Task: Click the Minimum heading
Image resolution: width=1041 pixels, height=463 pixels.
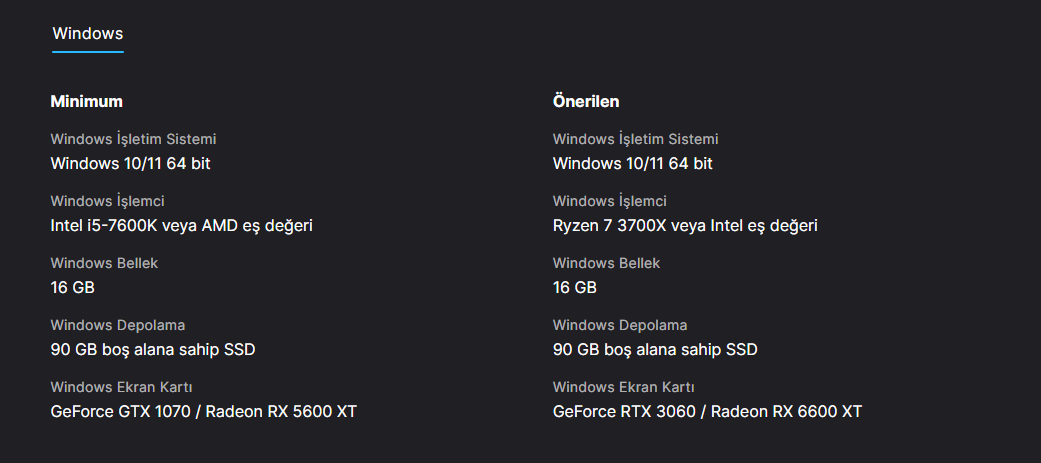Action: [87, 101]
